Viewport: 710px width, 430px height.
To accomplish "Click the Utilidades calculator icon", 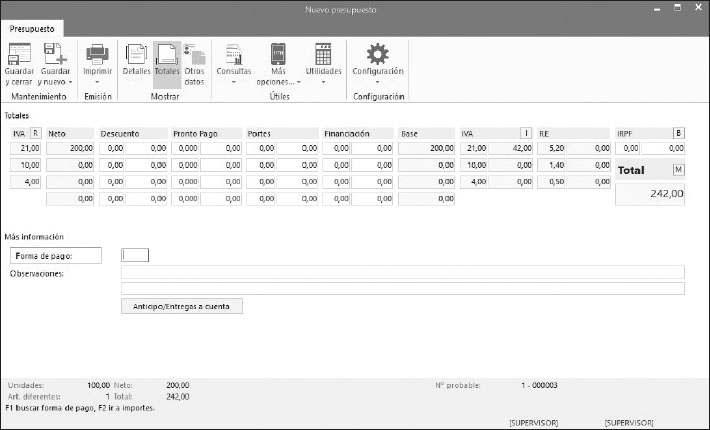I will 323,54.
